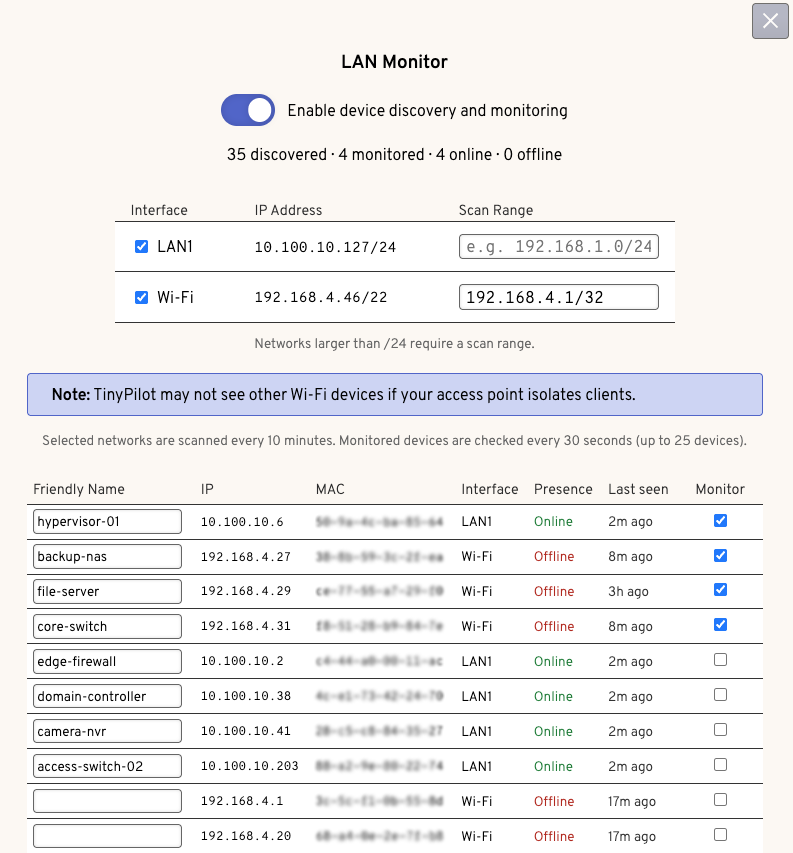793x853 pixels.
Task: Click empty name field for 192.168.4.1
Action: tap(107, 801)
